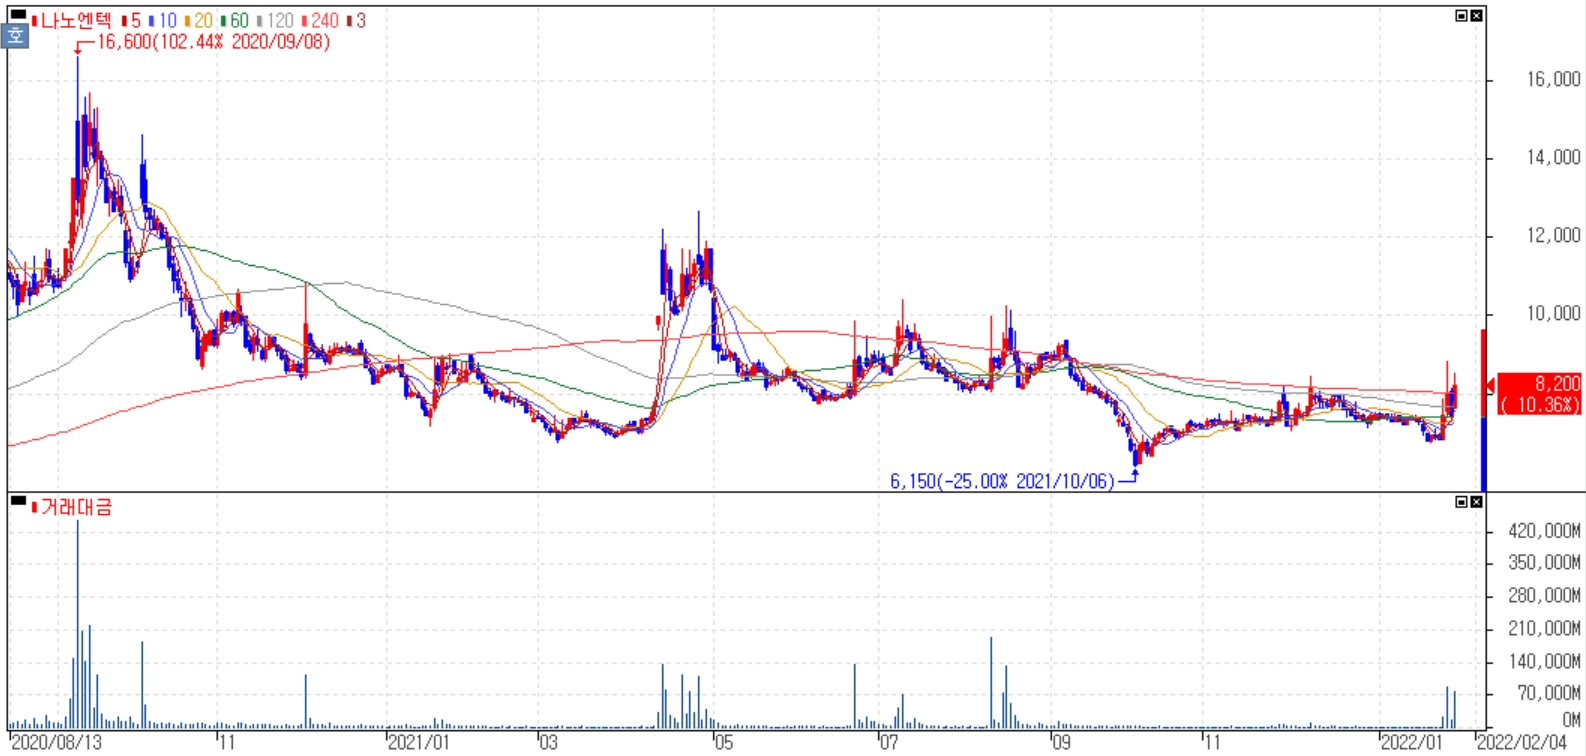Click the 16,000 price axis label
Screen dimensions: 1586x756
pos(1553,80)
